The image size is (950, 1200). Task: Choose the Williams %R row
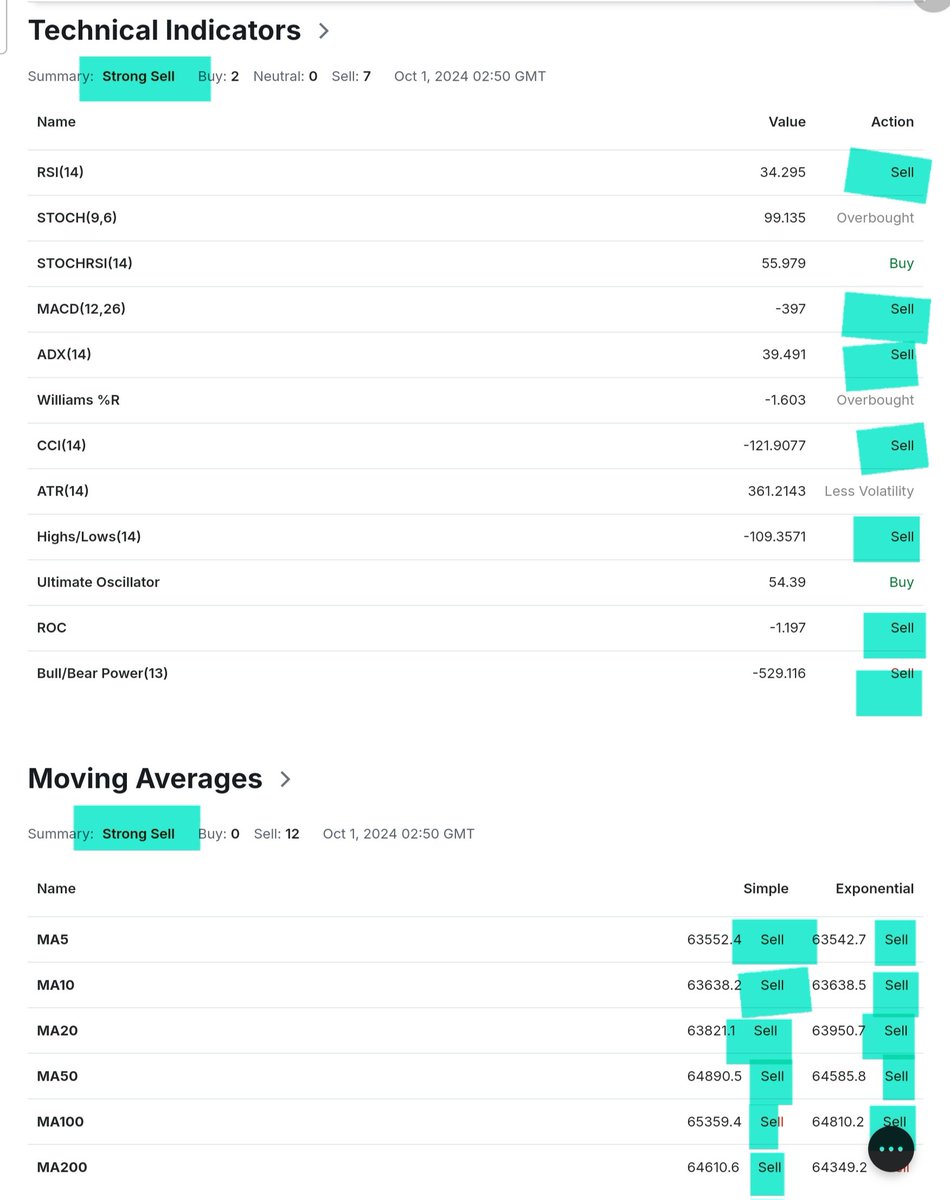tap(475, 400)
